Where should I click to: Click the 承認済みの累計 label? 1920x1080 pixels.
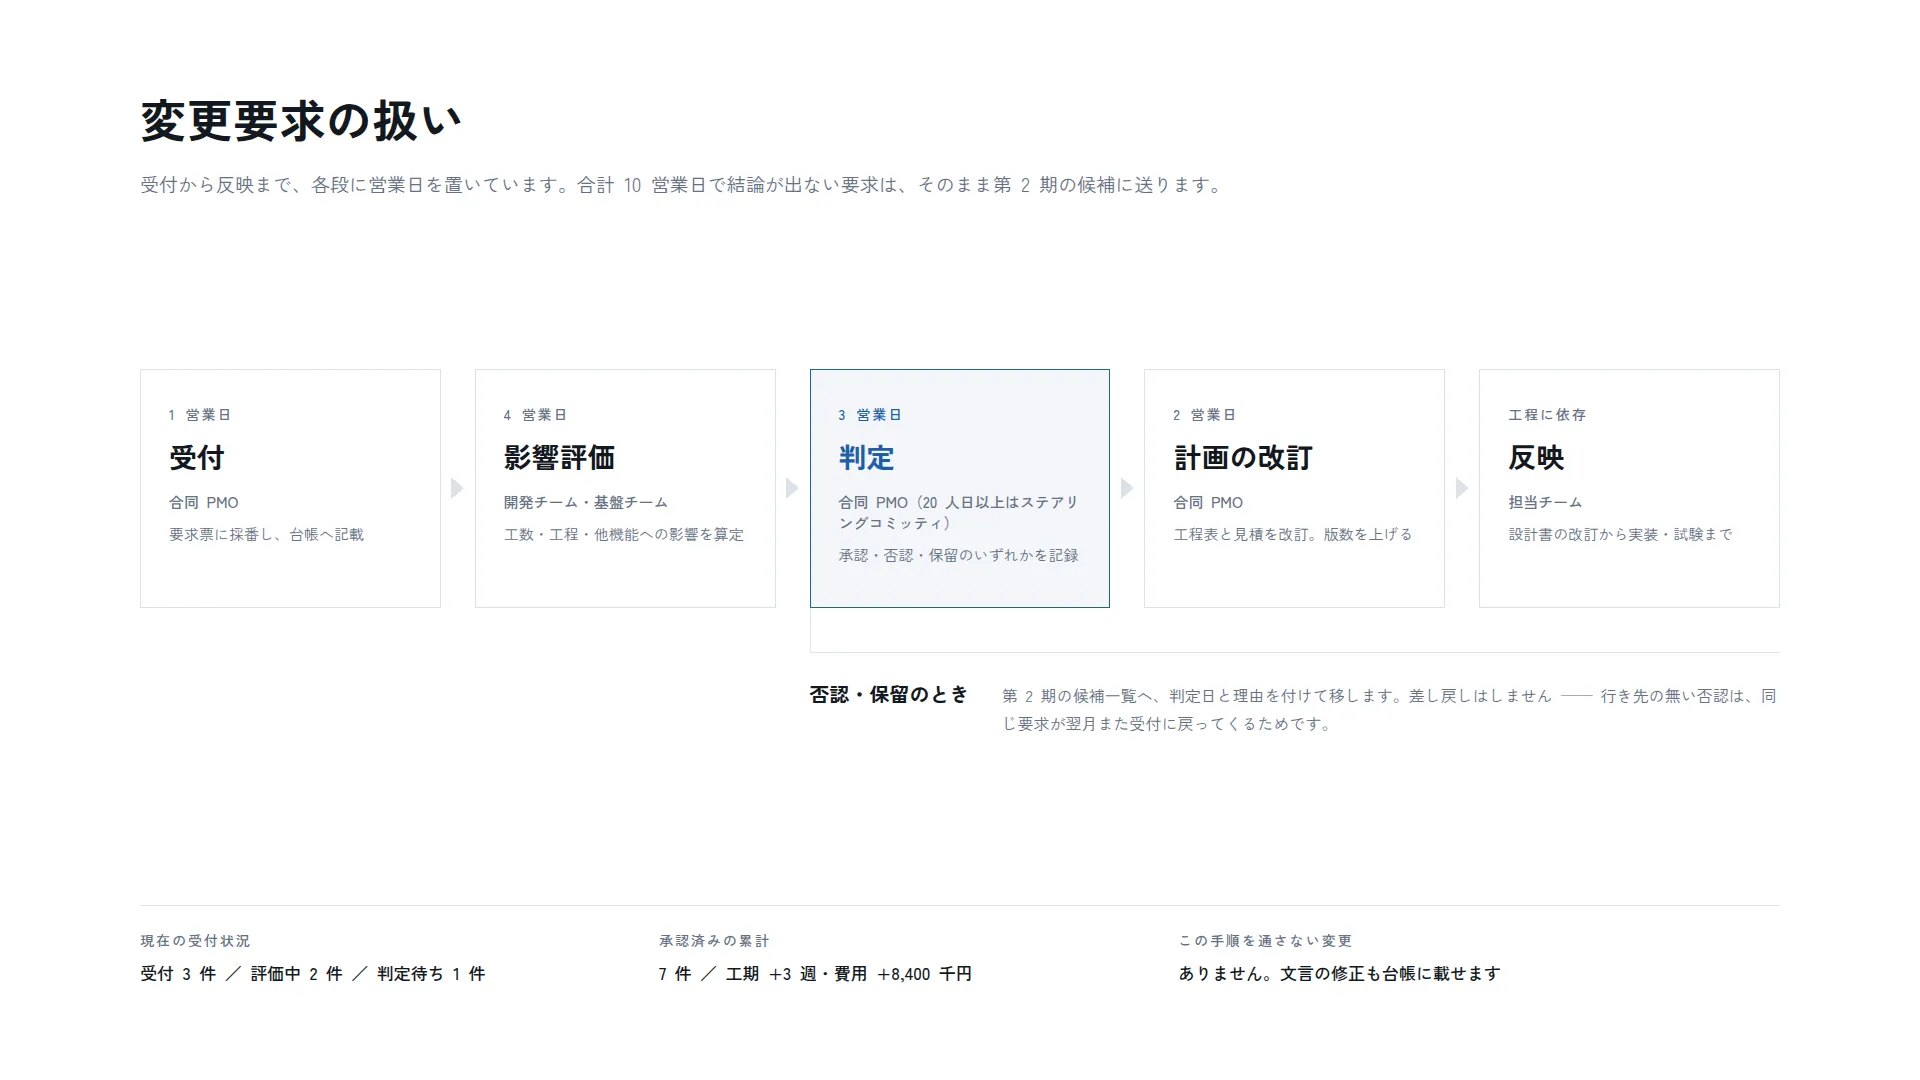click(x=714, y=941)
